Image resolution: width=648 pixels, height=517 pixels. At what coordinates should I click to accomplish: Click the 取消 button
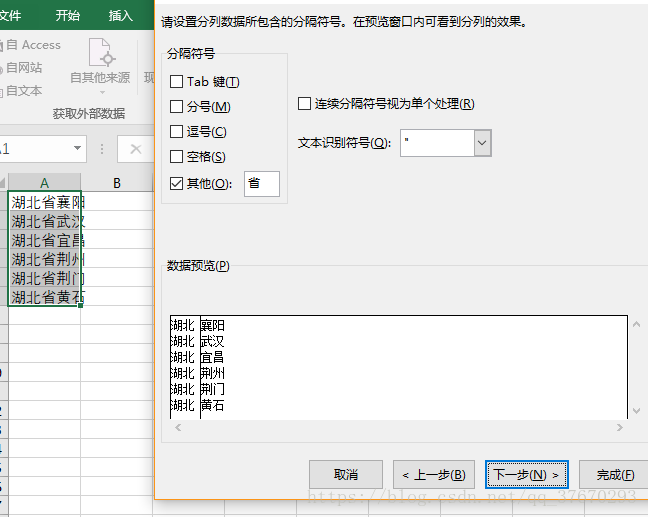[346, 474]
